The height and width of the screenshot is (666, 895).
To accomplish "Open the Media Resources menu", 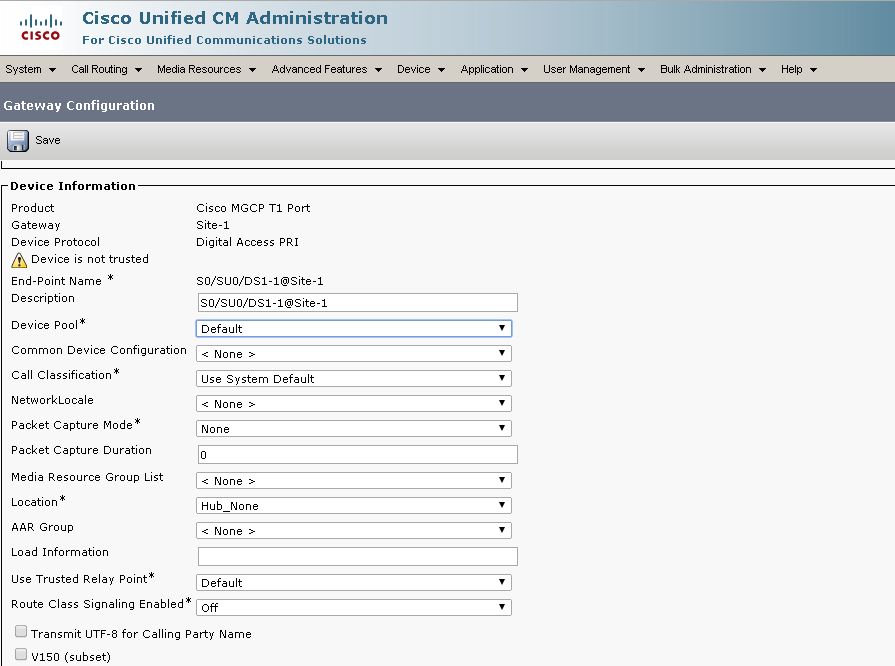I will 206,69.
